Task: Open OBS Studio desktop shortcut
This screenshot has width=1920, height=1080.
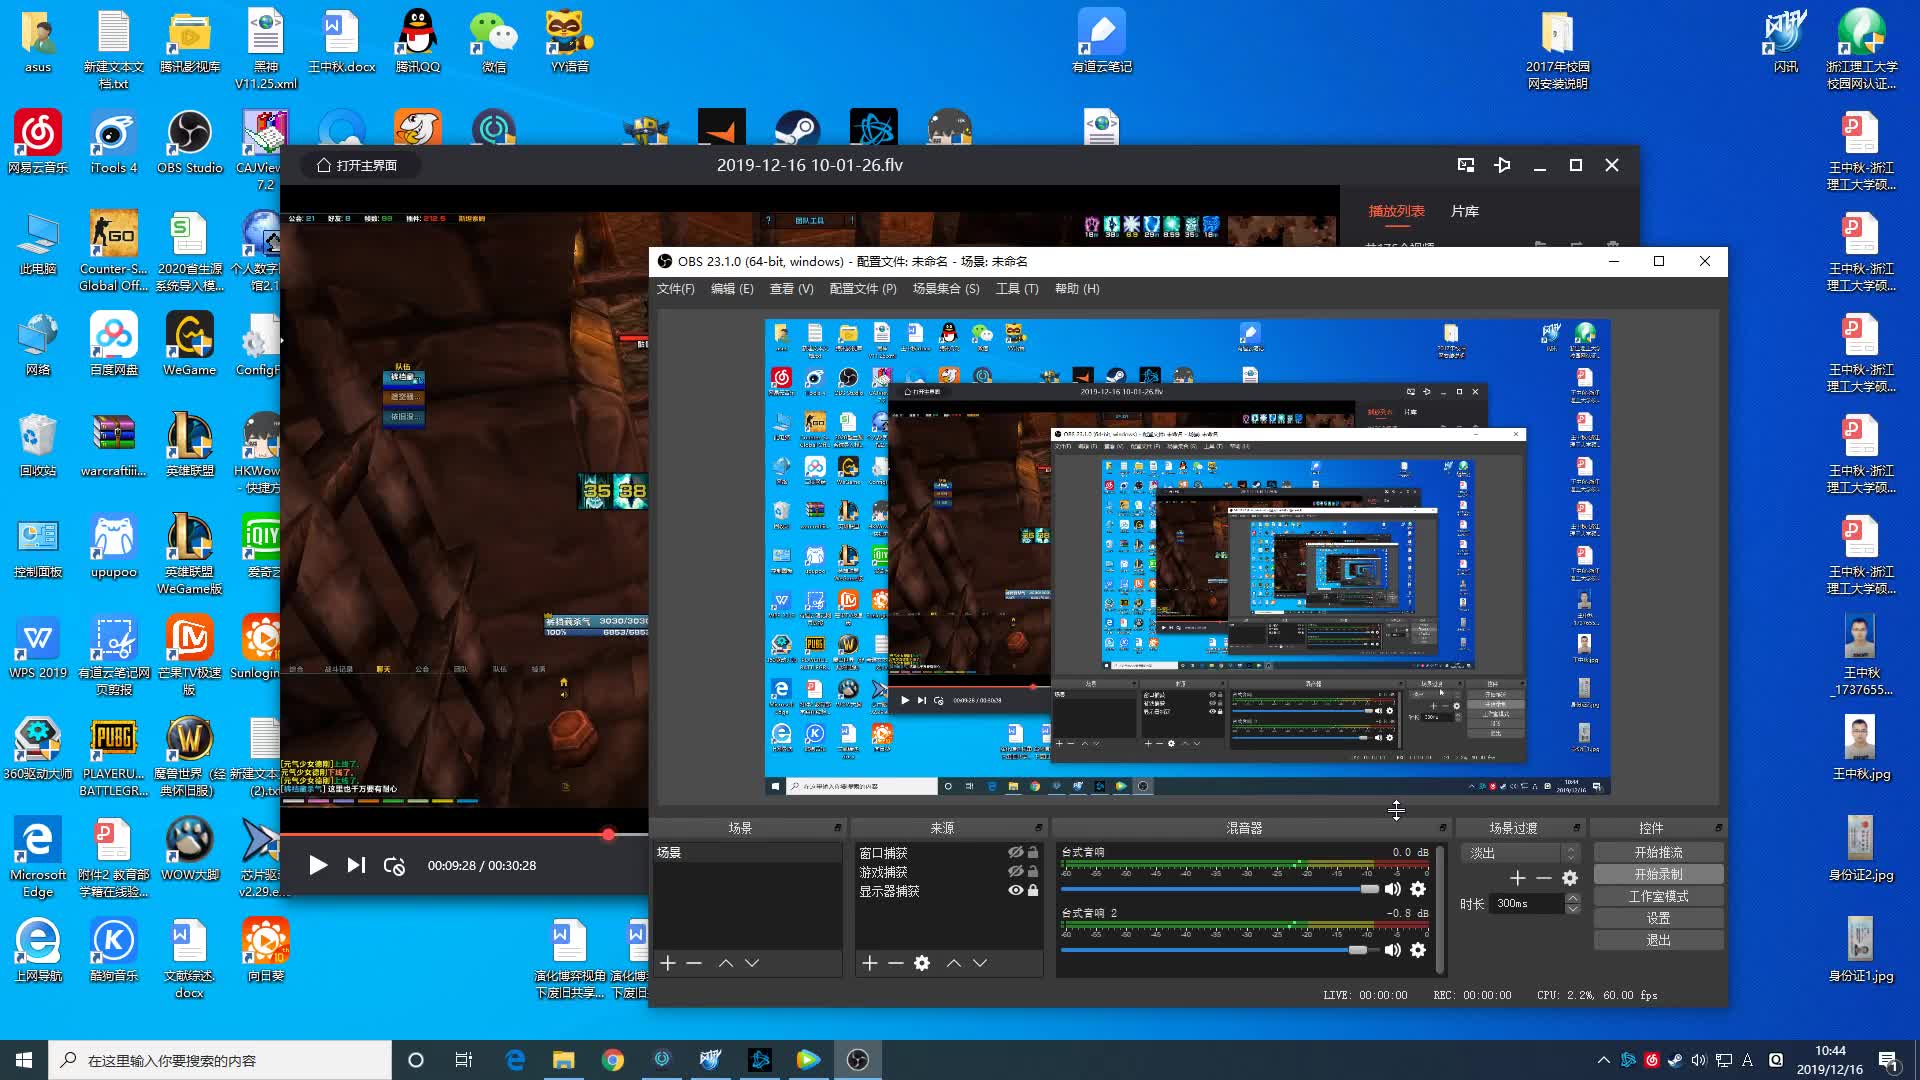Action: [x=189, y=142]
